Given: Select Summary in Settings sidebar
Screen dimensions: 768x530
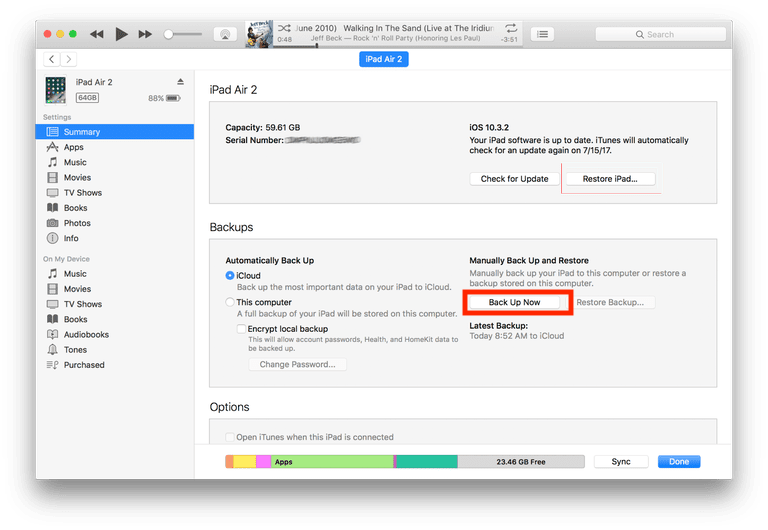Looking at the screenshot, I should point(115,132).
